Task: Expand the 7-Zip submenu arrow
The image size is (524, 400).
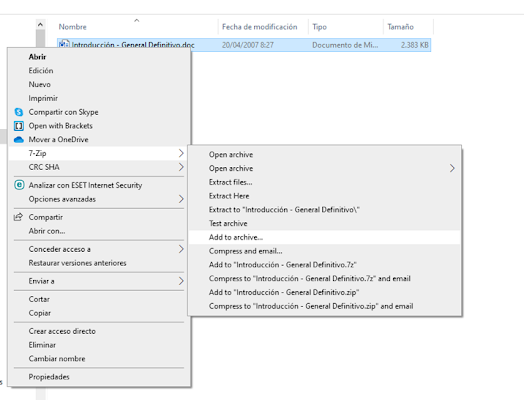Action: (x=181, y=153)
